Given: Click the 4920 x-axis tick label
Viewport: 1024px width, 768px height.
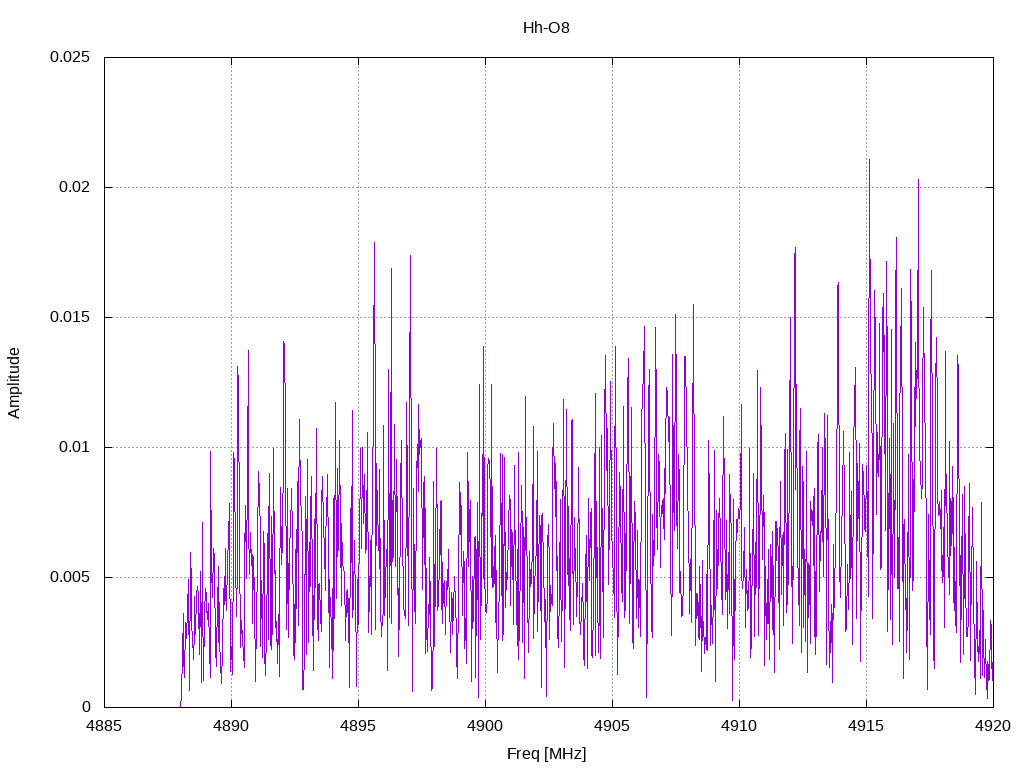Looking at the screenshot, I should pos(993,726).
